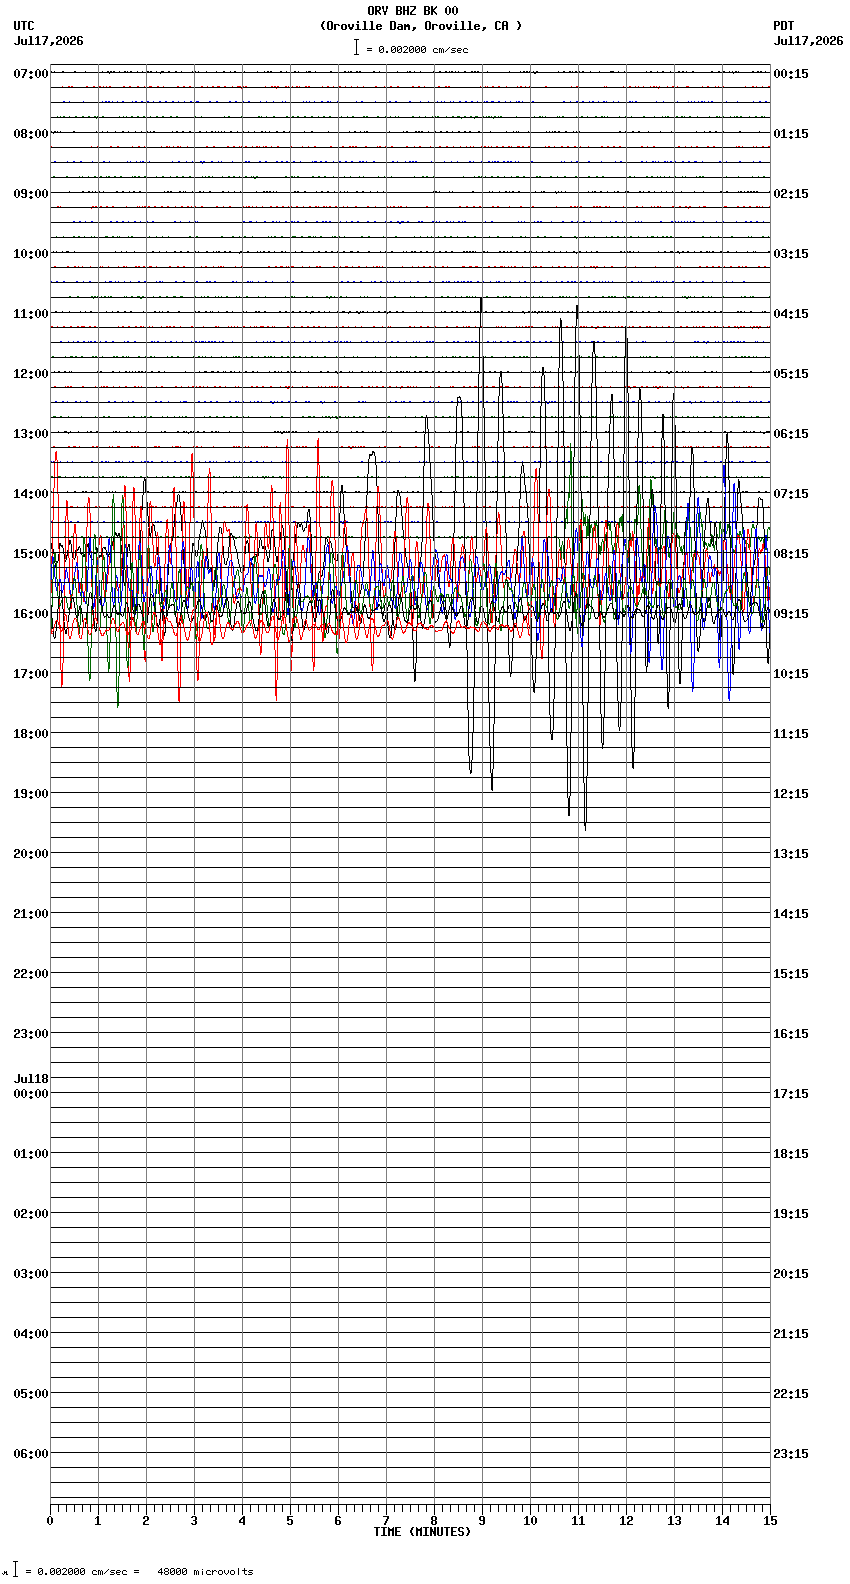Click the '15' tick label on time axis
The image size is (850, 1584).
(769, 1521)
